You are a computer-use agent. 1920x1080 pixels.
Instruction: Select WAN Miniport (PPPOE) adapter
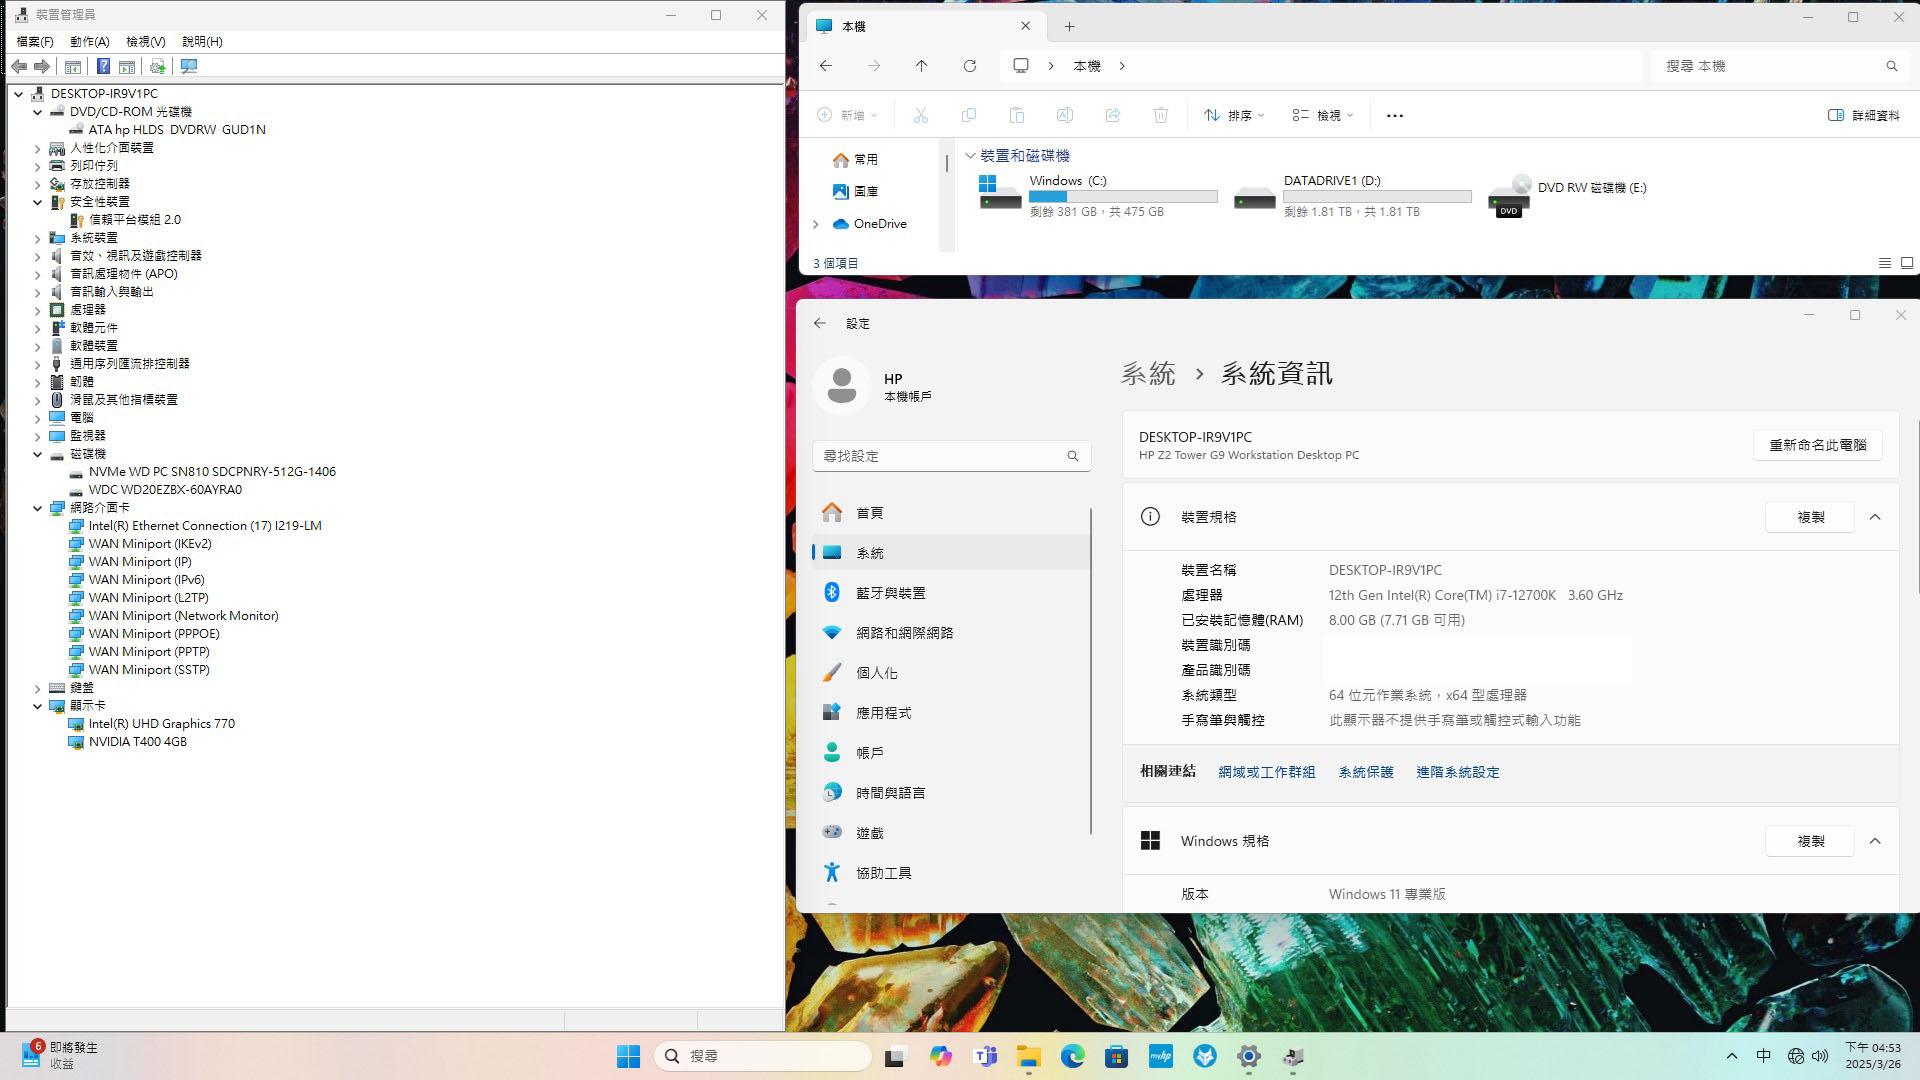[154, 634]
